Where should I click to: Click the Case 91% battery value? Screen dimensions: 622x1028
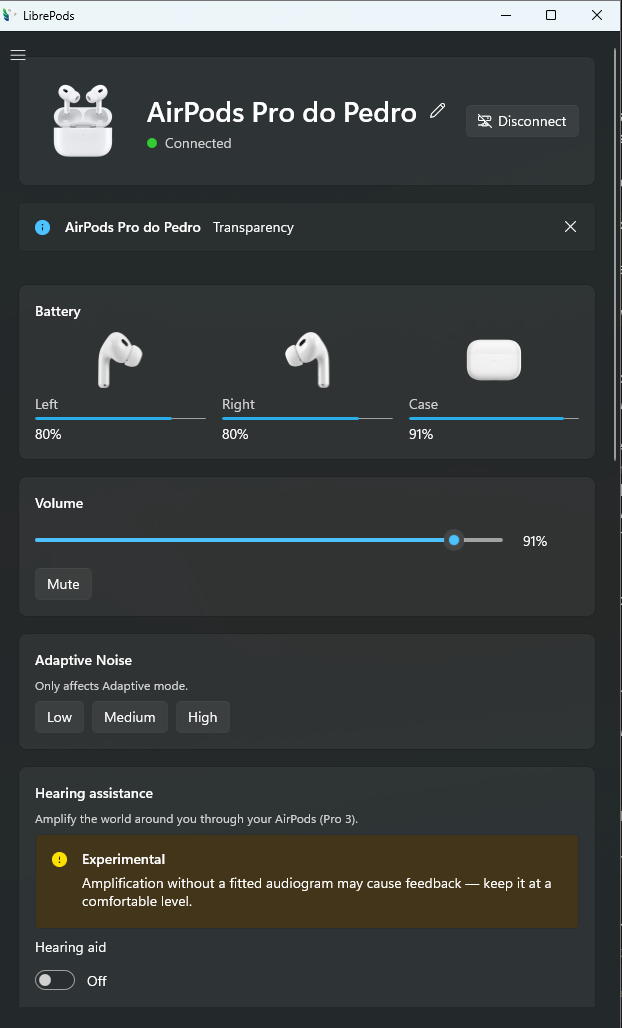421,434
